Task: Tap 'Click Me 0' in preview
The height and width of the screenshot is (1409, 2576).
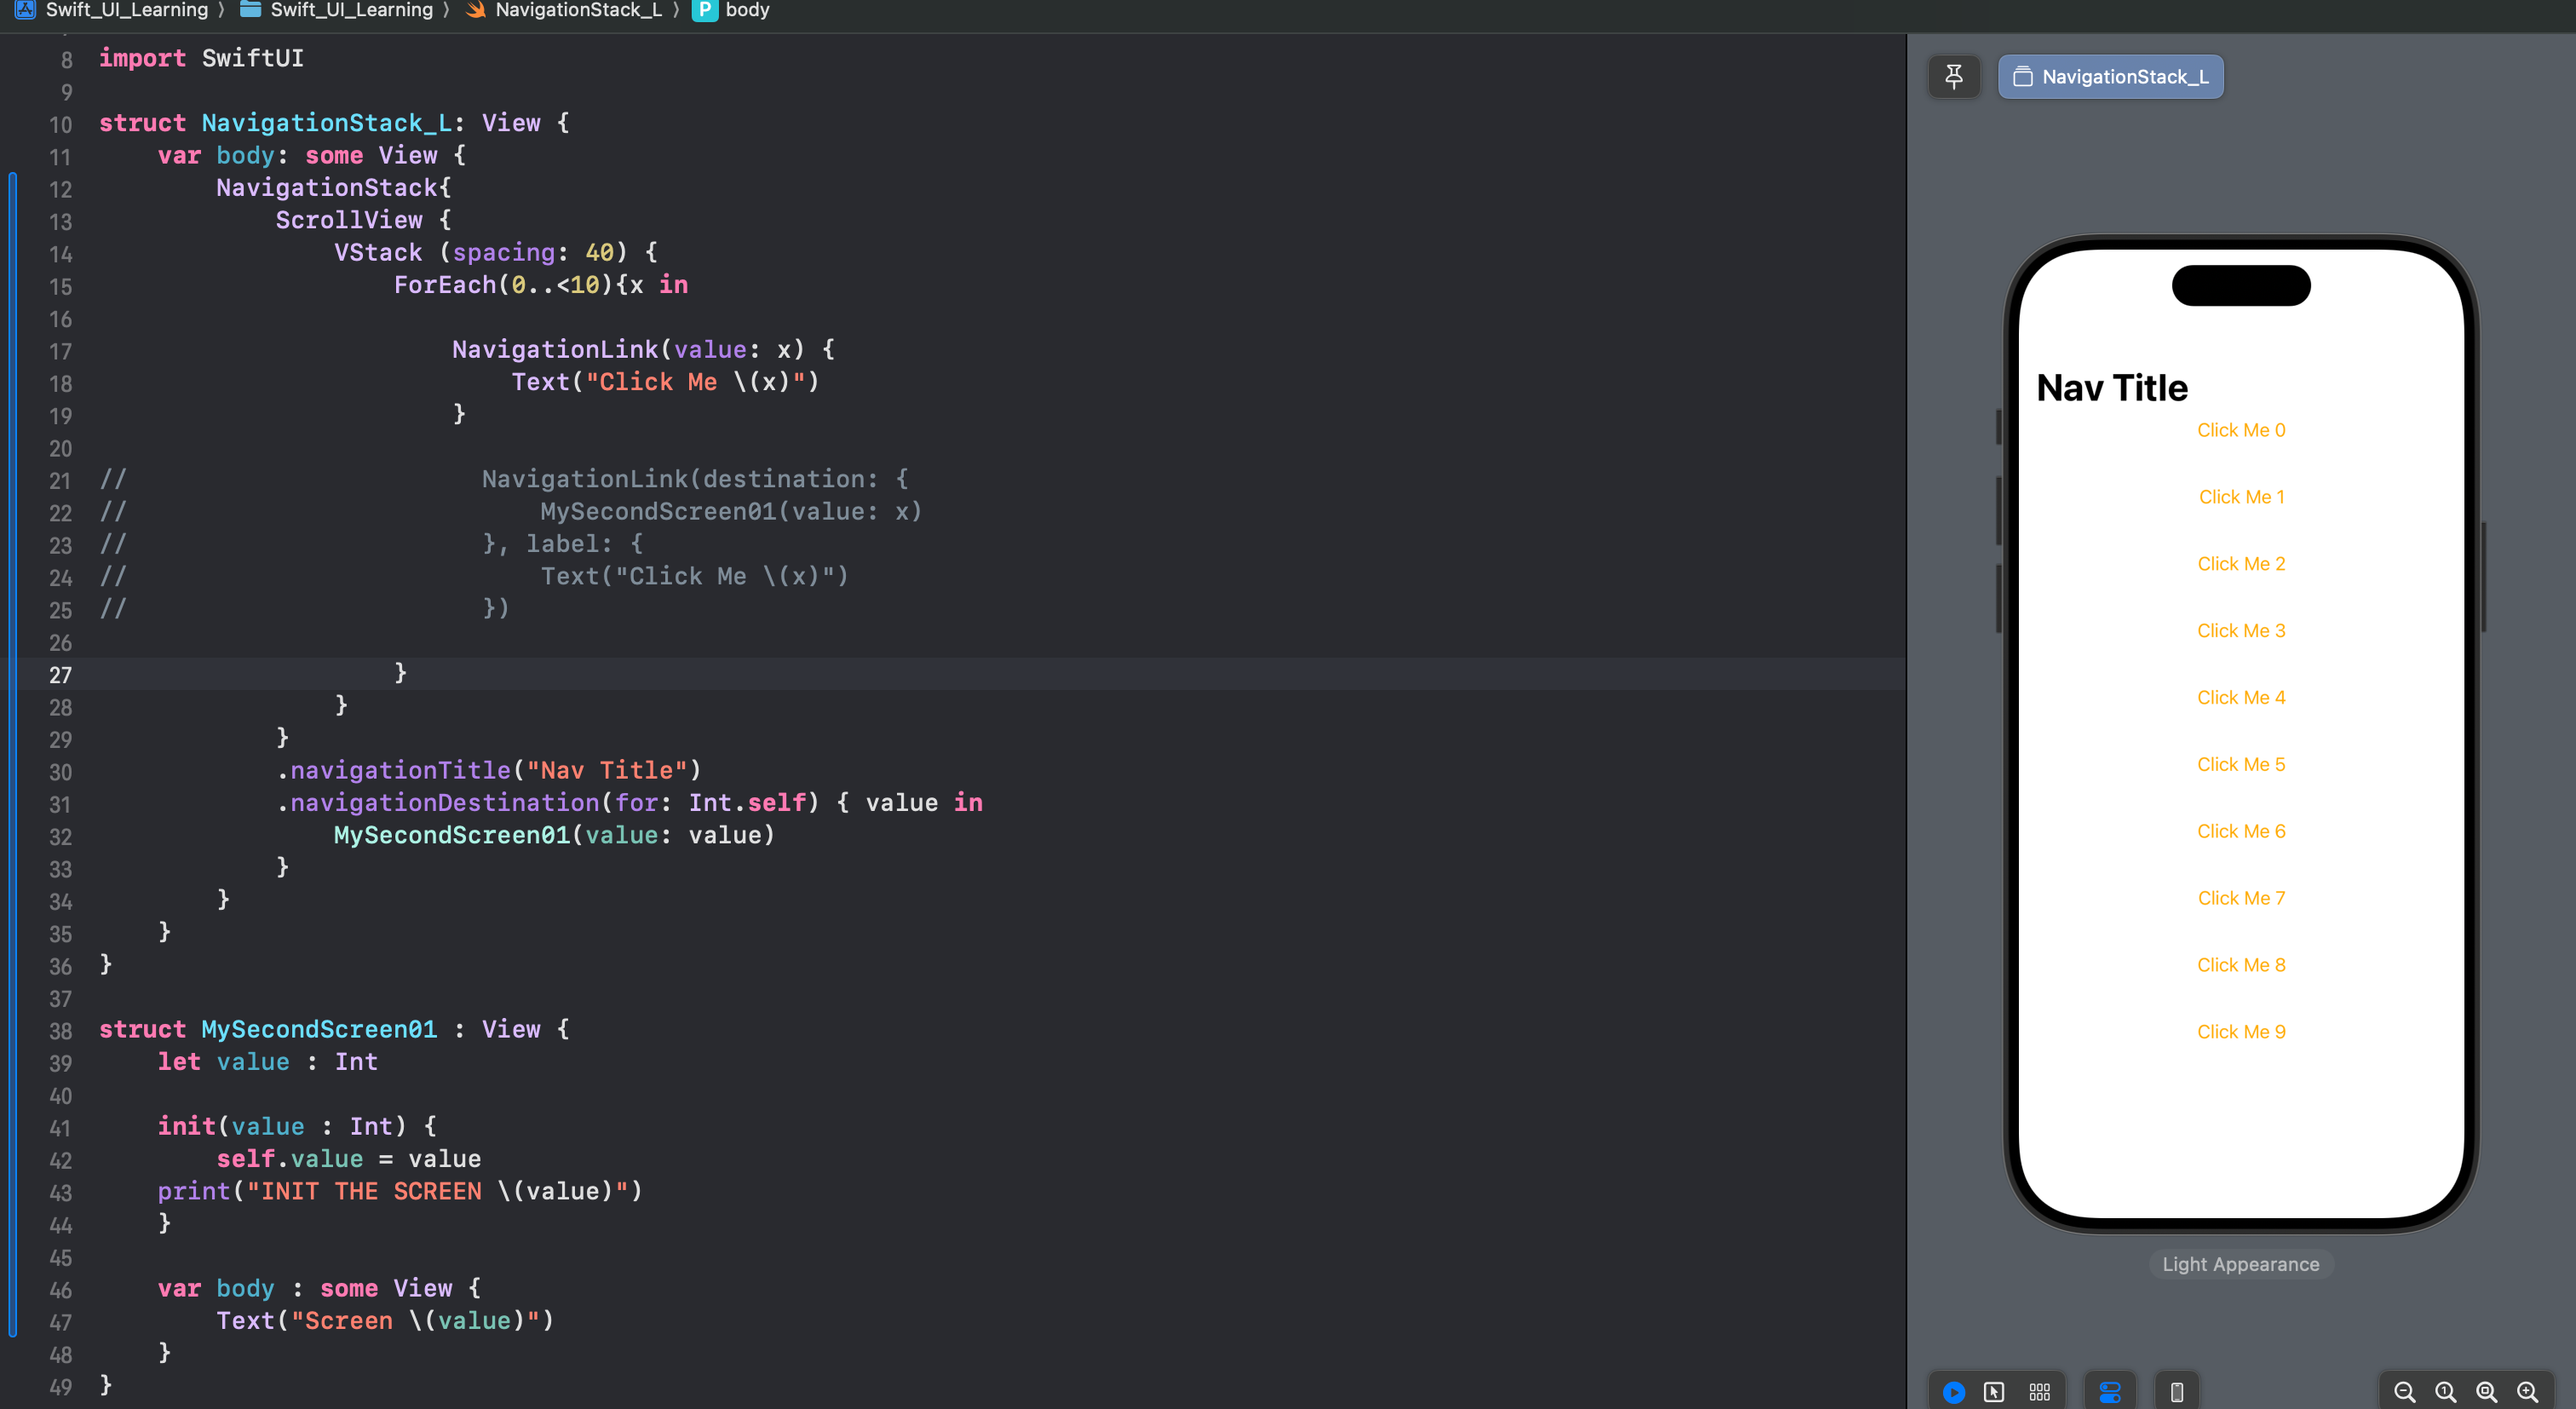Action: pos(2240,430)
